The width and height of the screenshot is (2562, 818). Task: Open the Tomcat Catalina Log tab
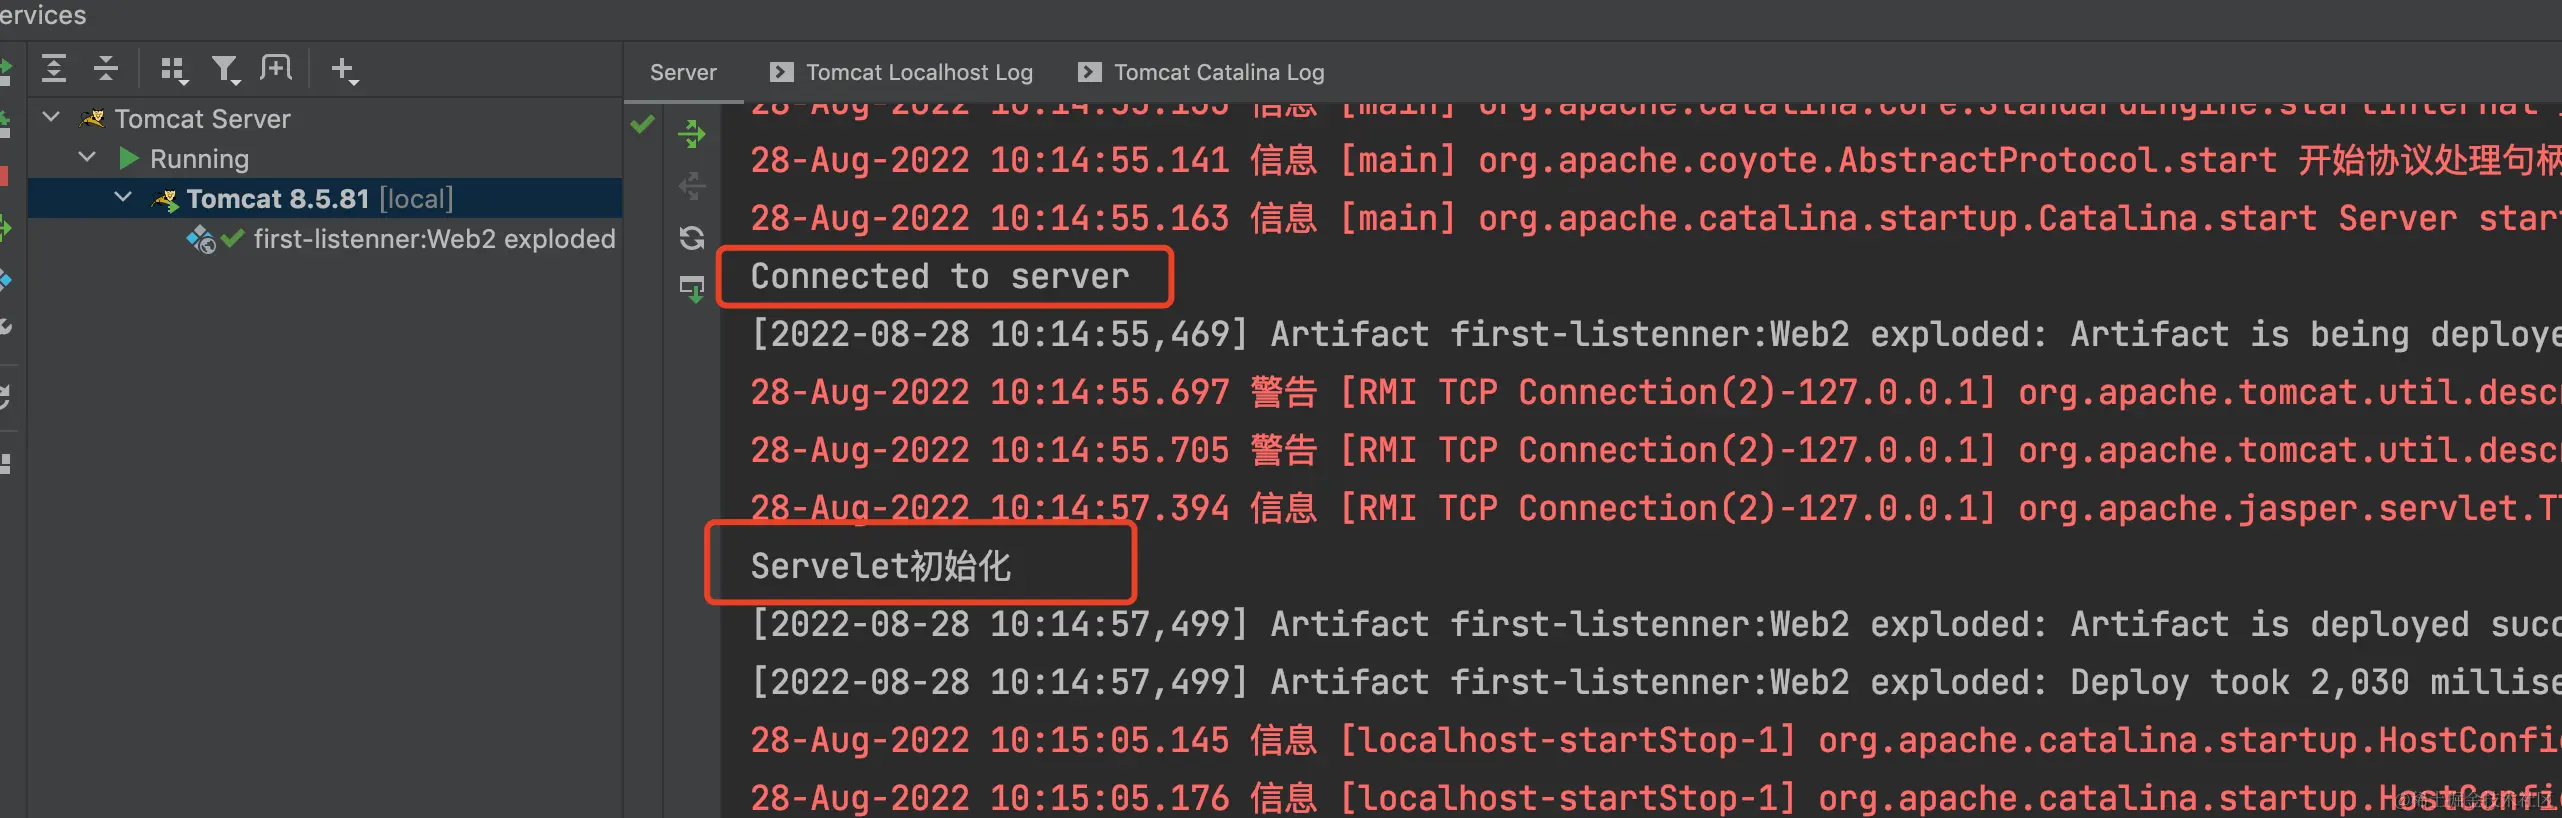point(1201,72)
